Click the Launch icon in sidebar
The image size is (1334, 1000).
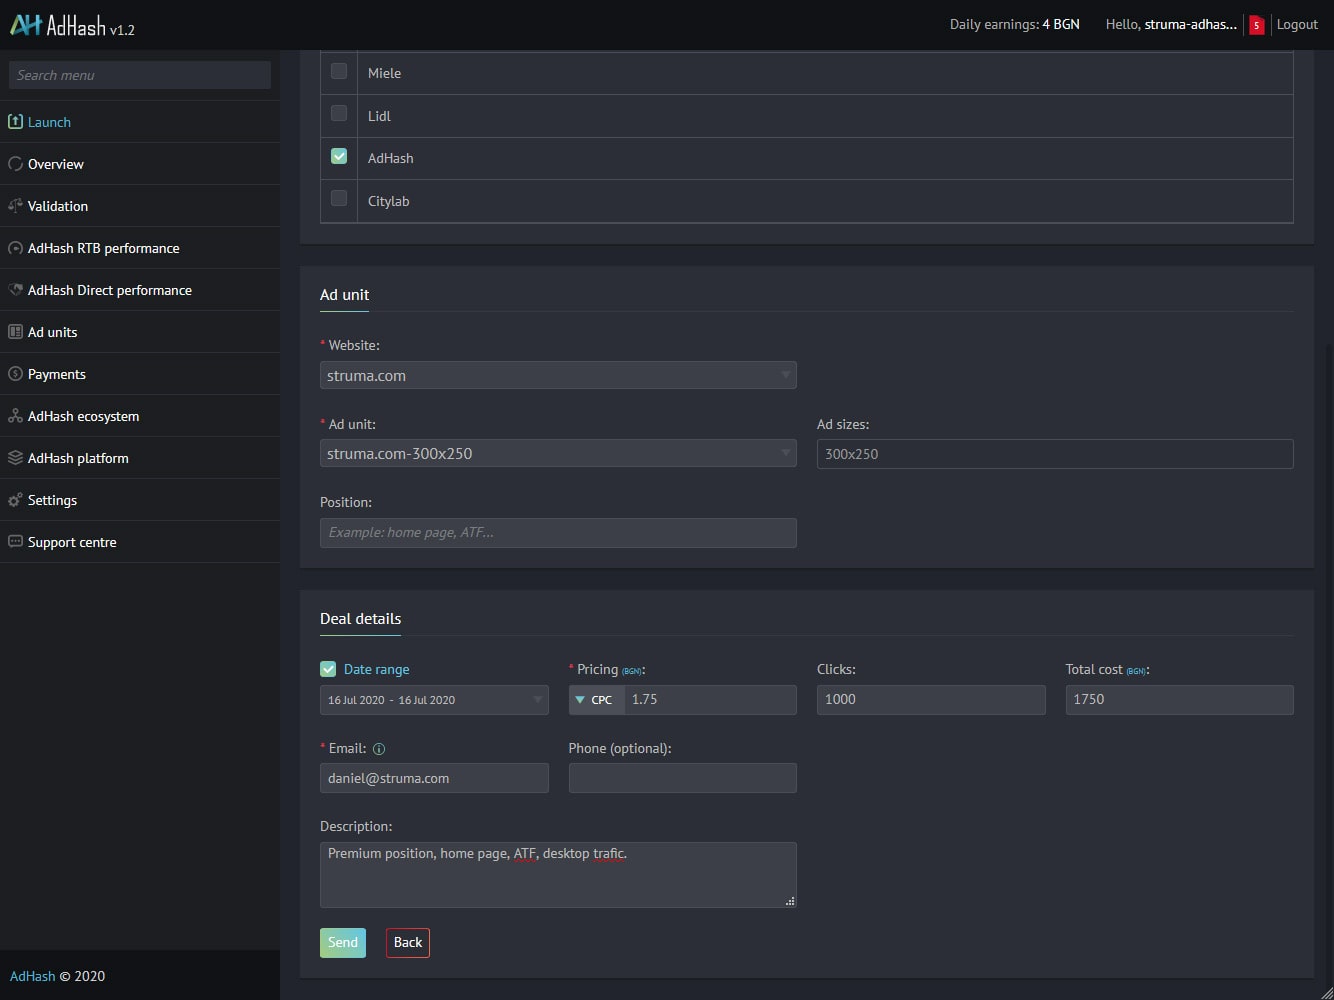pyautogui.click(x=15, y=122)
